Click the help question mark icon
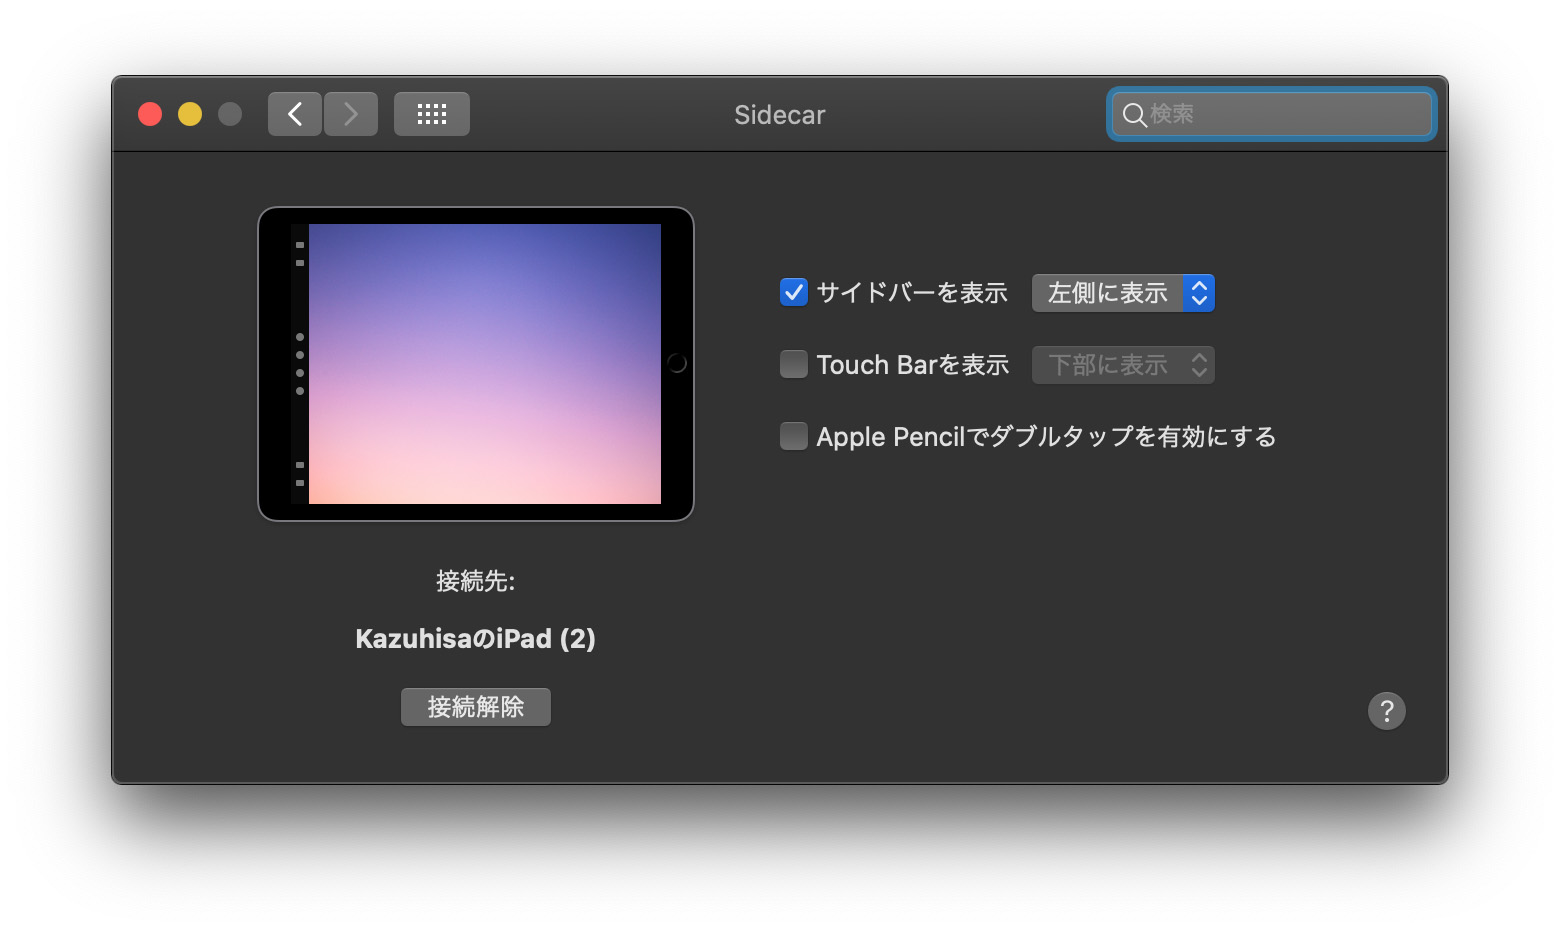This screenshot has width=1560, height=932. pos(1386,710)
